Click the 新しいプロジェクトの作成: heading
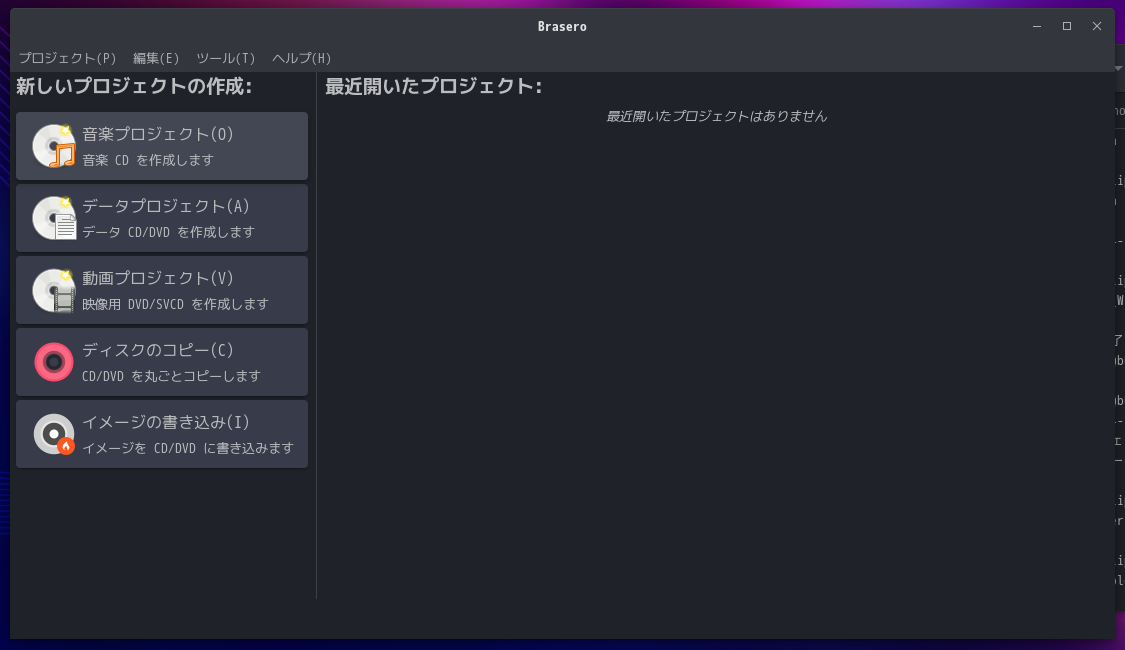1125x650 pixels. [x=134, y=86]
